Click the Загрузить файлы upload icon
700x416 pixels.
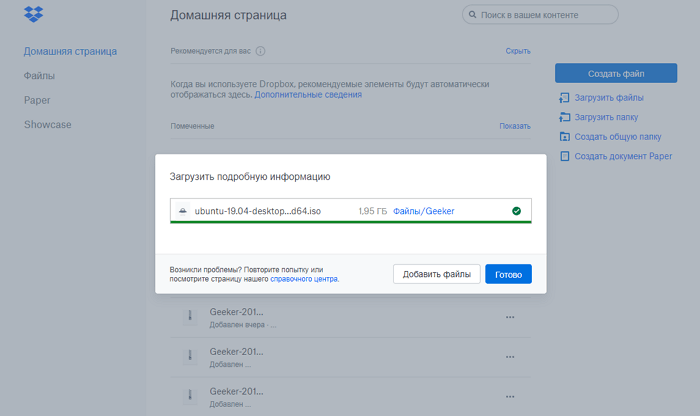tap(564, 98)
